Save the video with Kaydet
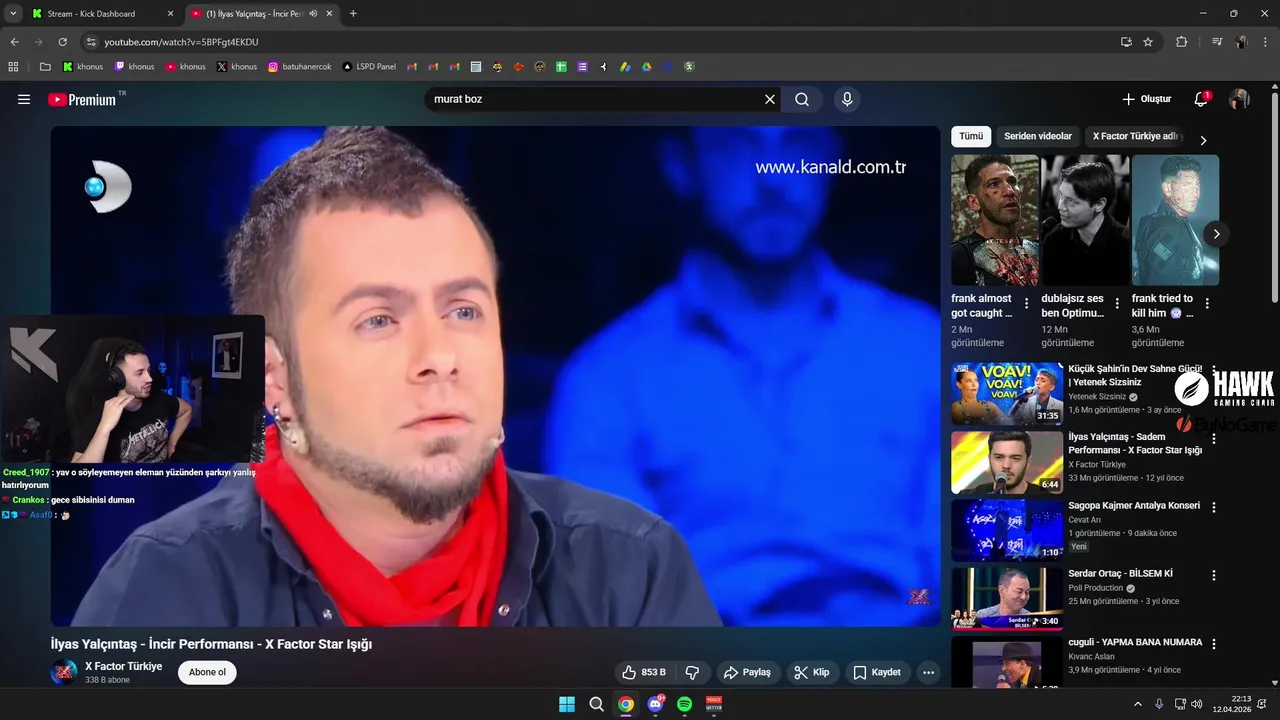1280x720 pixels. coord(877,672)
